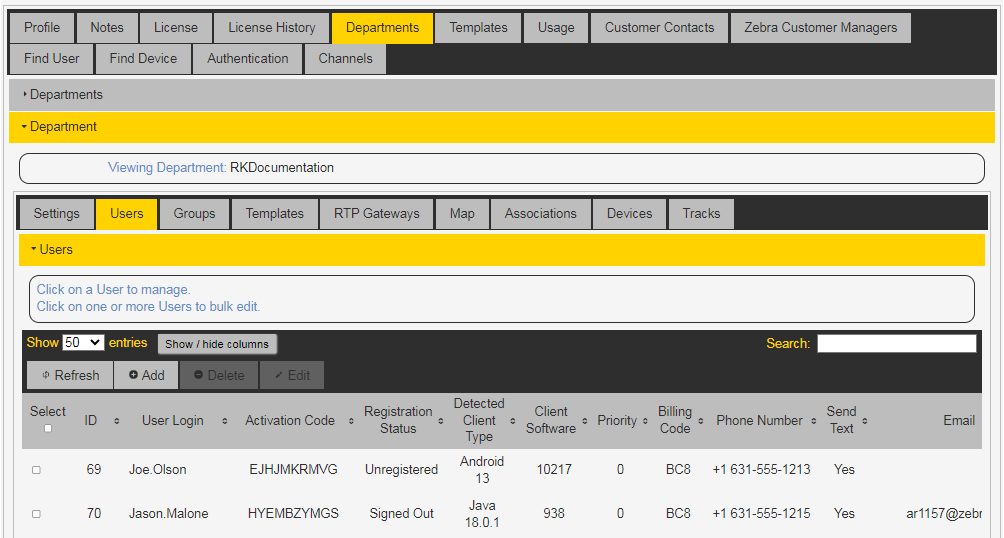The image size is (1004, 538).
Task: Open the License History tab
Action: [x=271, y=28]
